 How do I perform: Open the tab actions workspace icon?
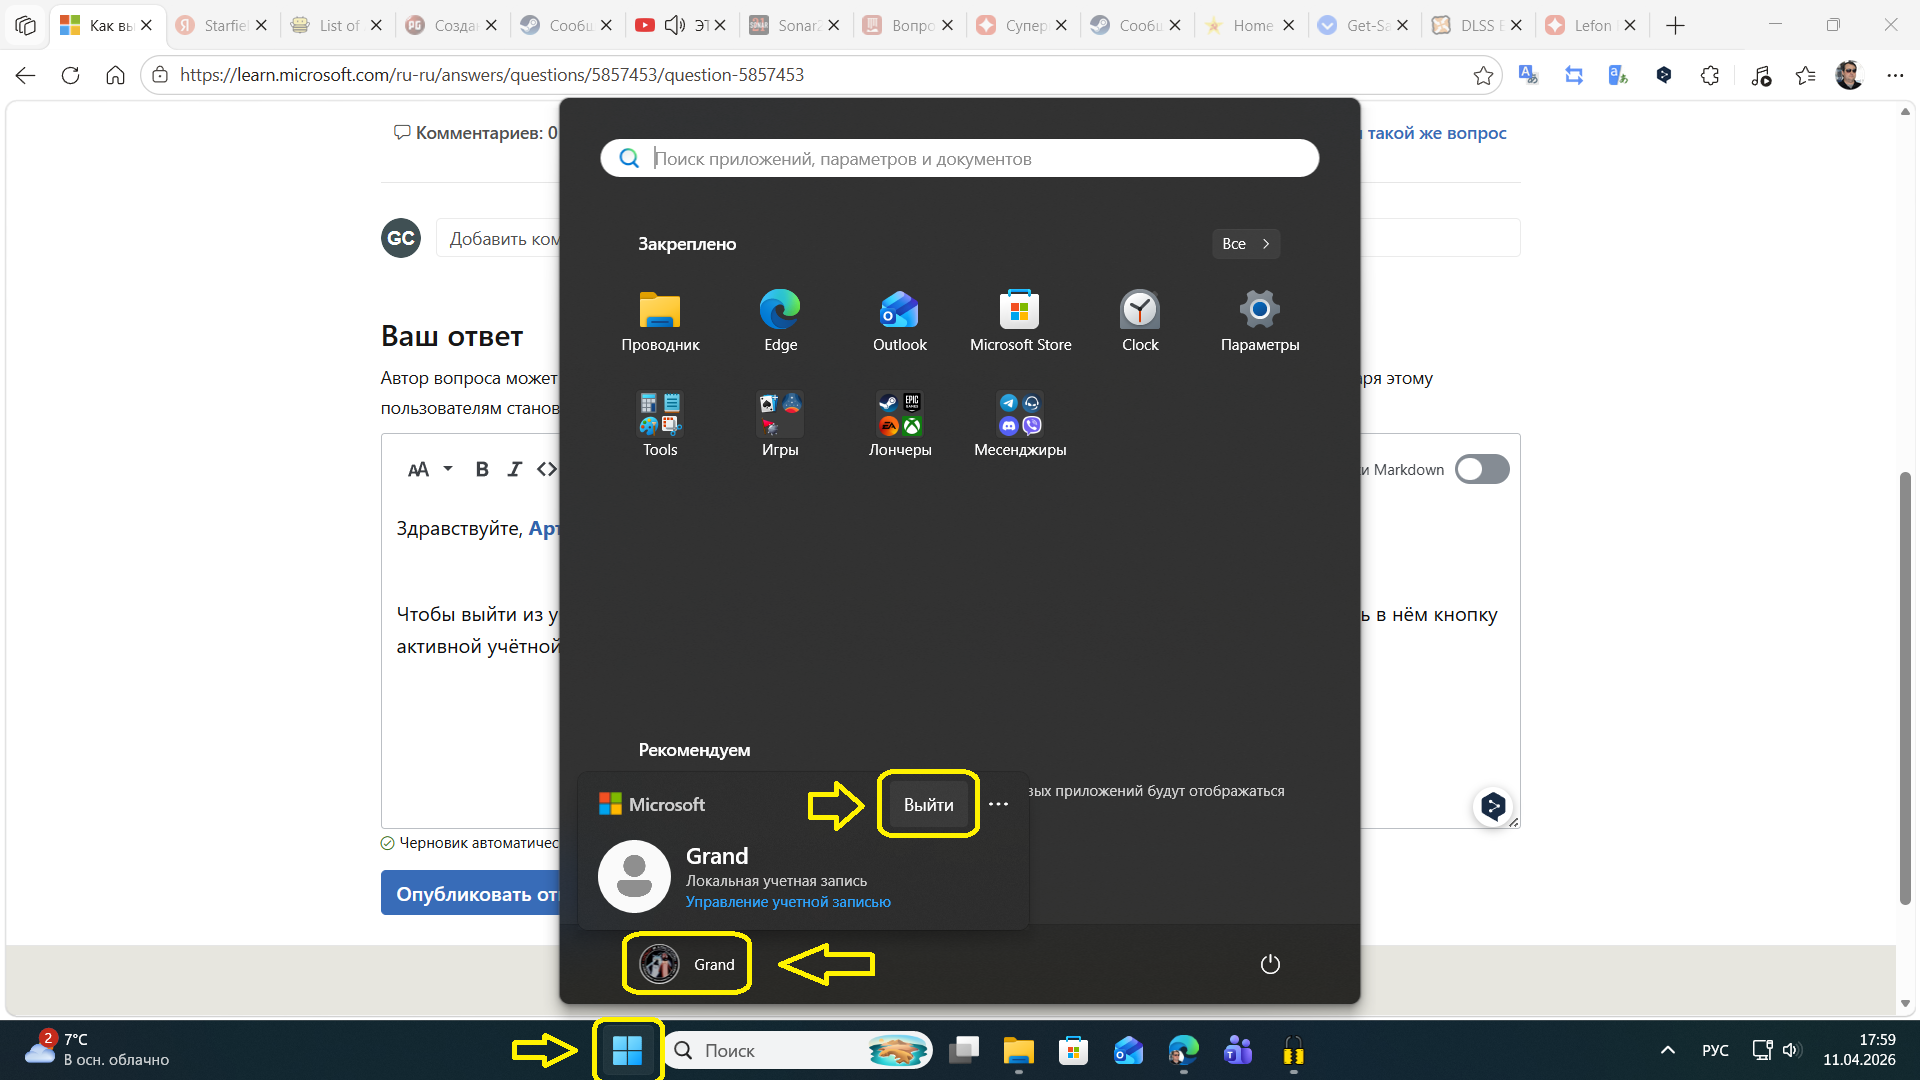(x=26, y=25)
